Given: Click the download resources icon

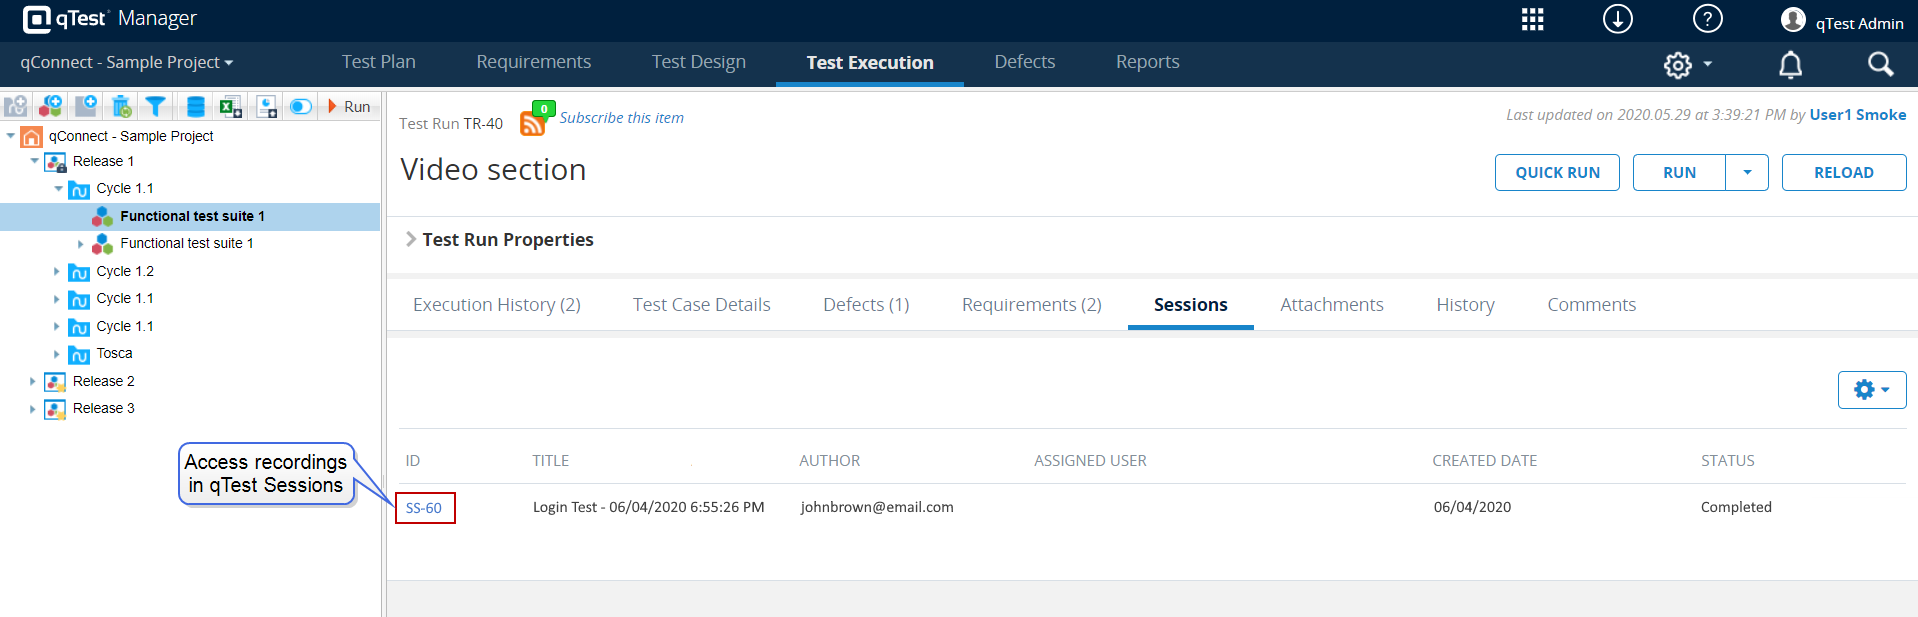Looking at the screenshot, I should pos(1617,19).
